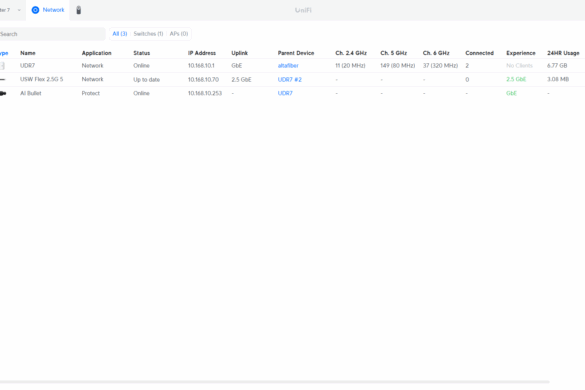Viewport: 585px width, 390px height.
Task: Click the 149 (80 MHz) channel value
Action: 398,66
